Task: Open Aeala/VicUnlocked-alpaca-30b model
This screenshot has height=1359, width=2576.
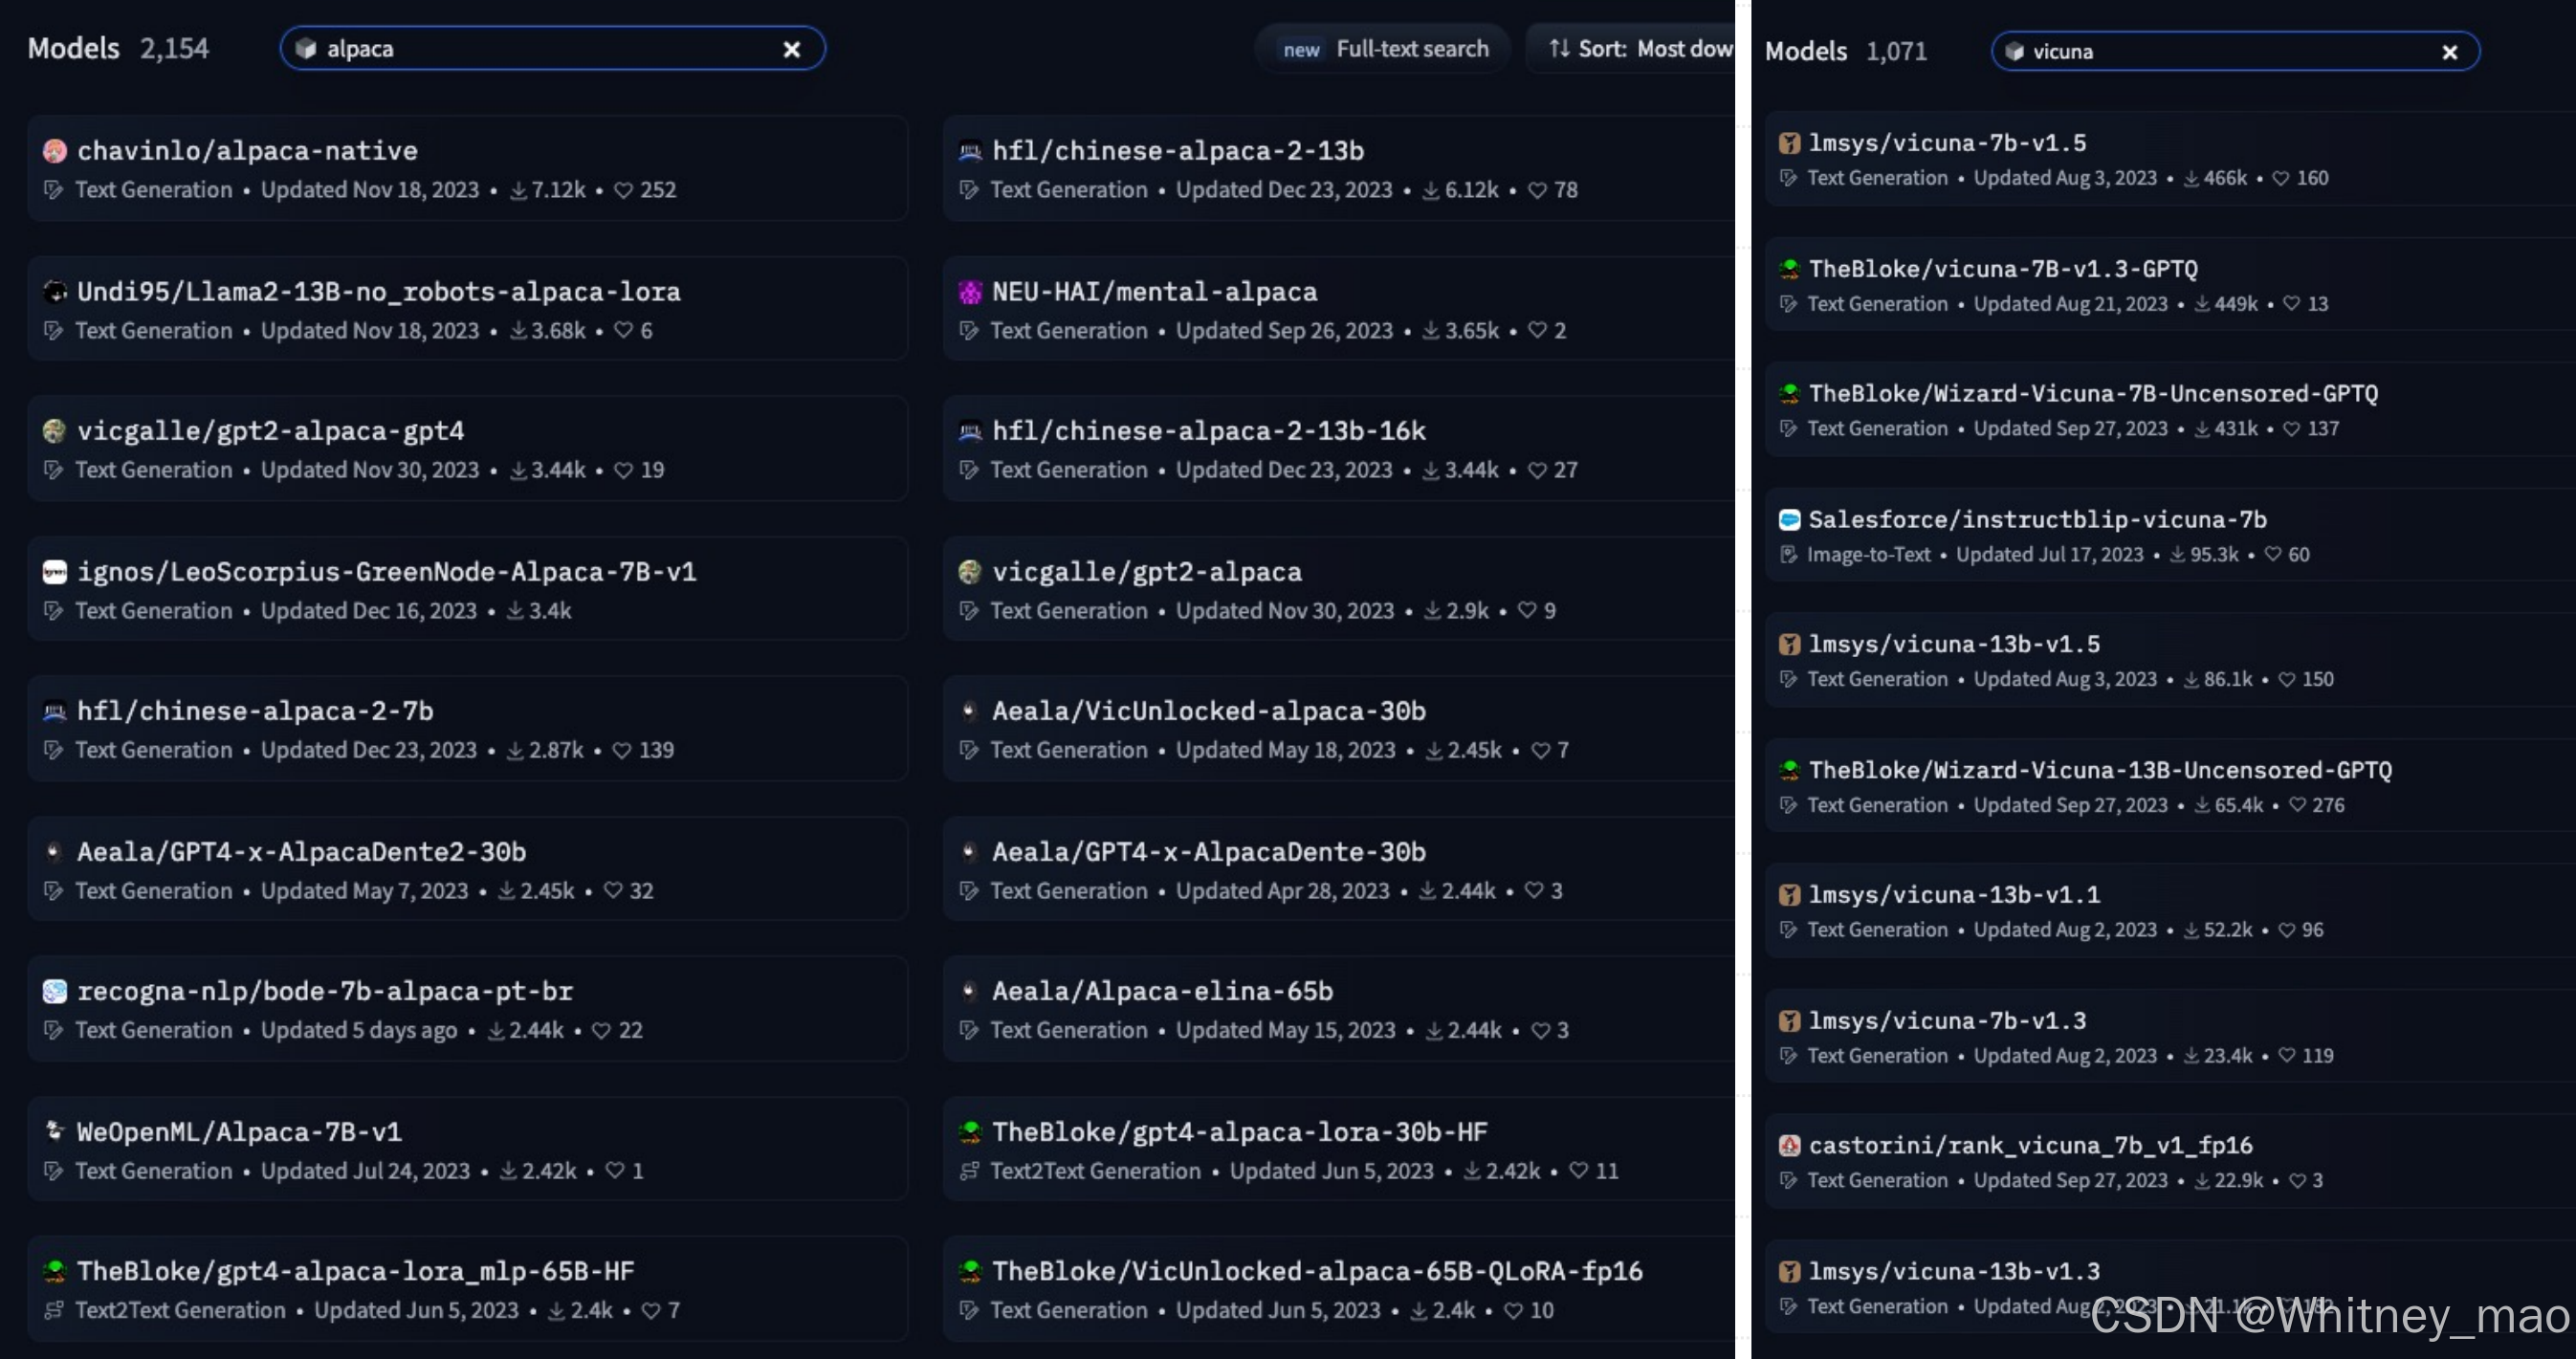Action: tap(1209, 711)
